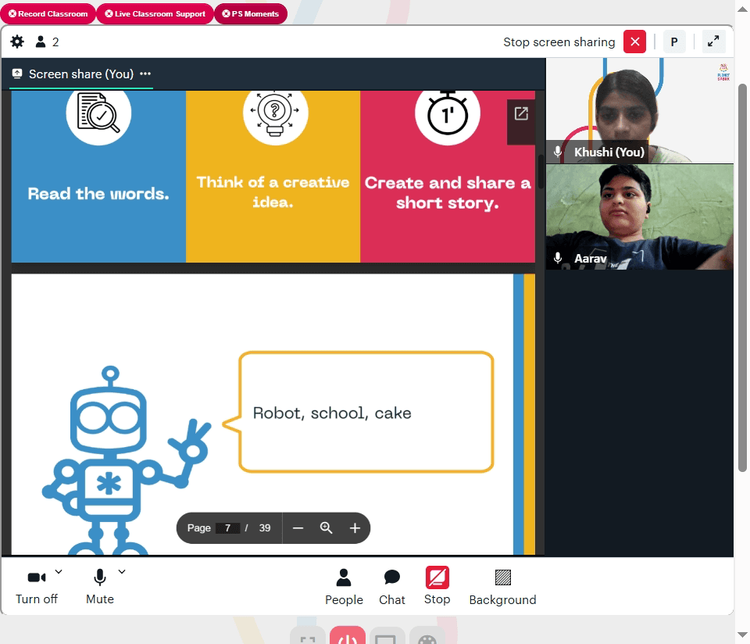Stop screen sharing with red X button

click(x=634, y=42)
